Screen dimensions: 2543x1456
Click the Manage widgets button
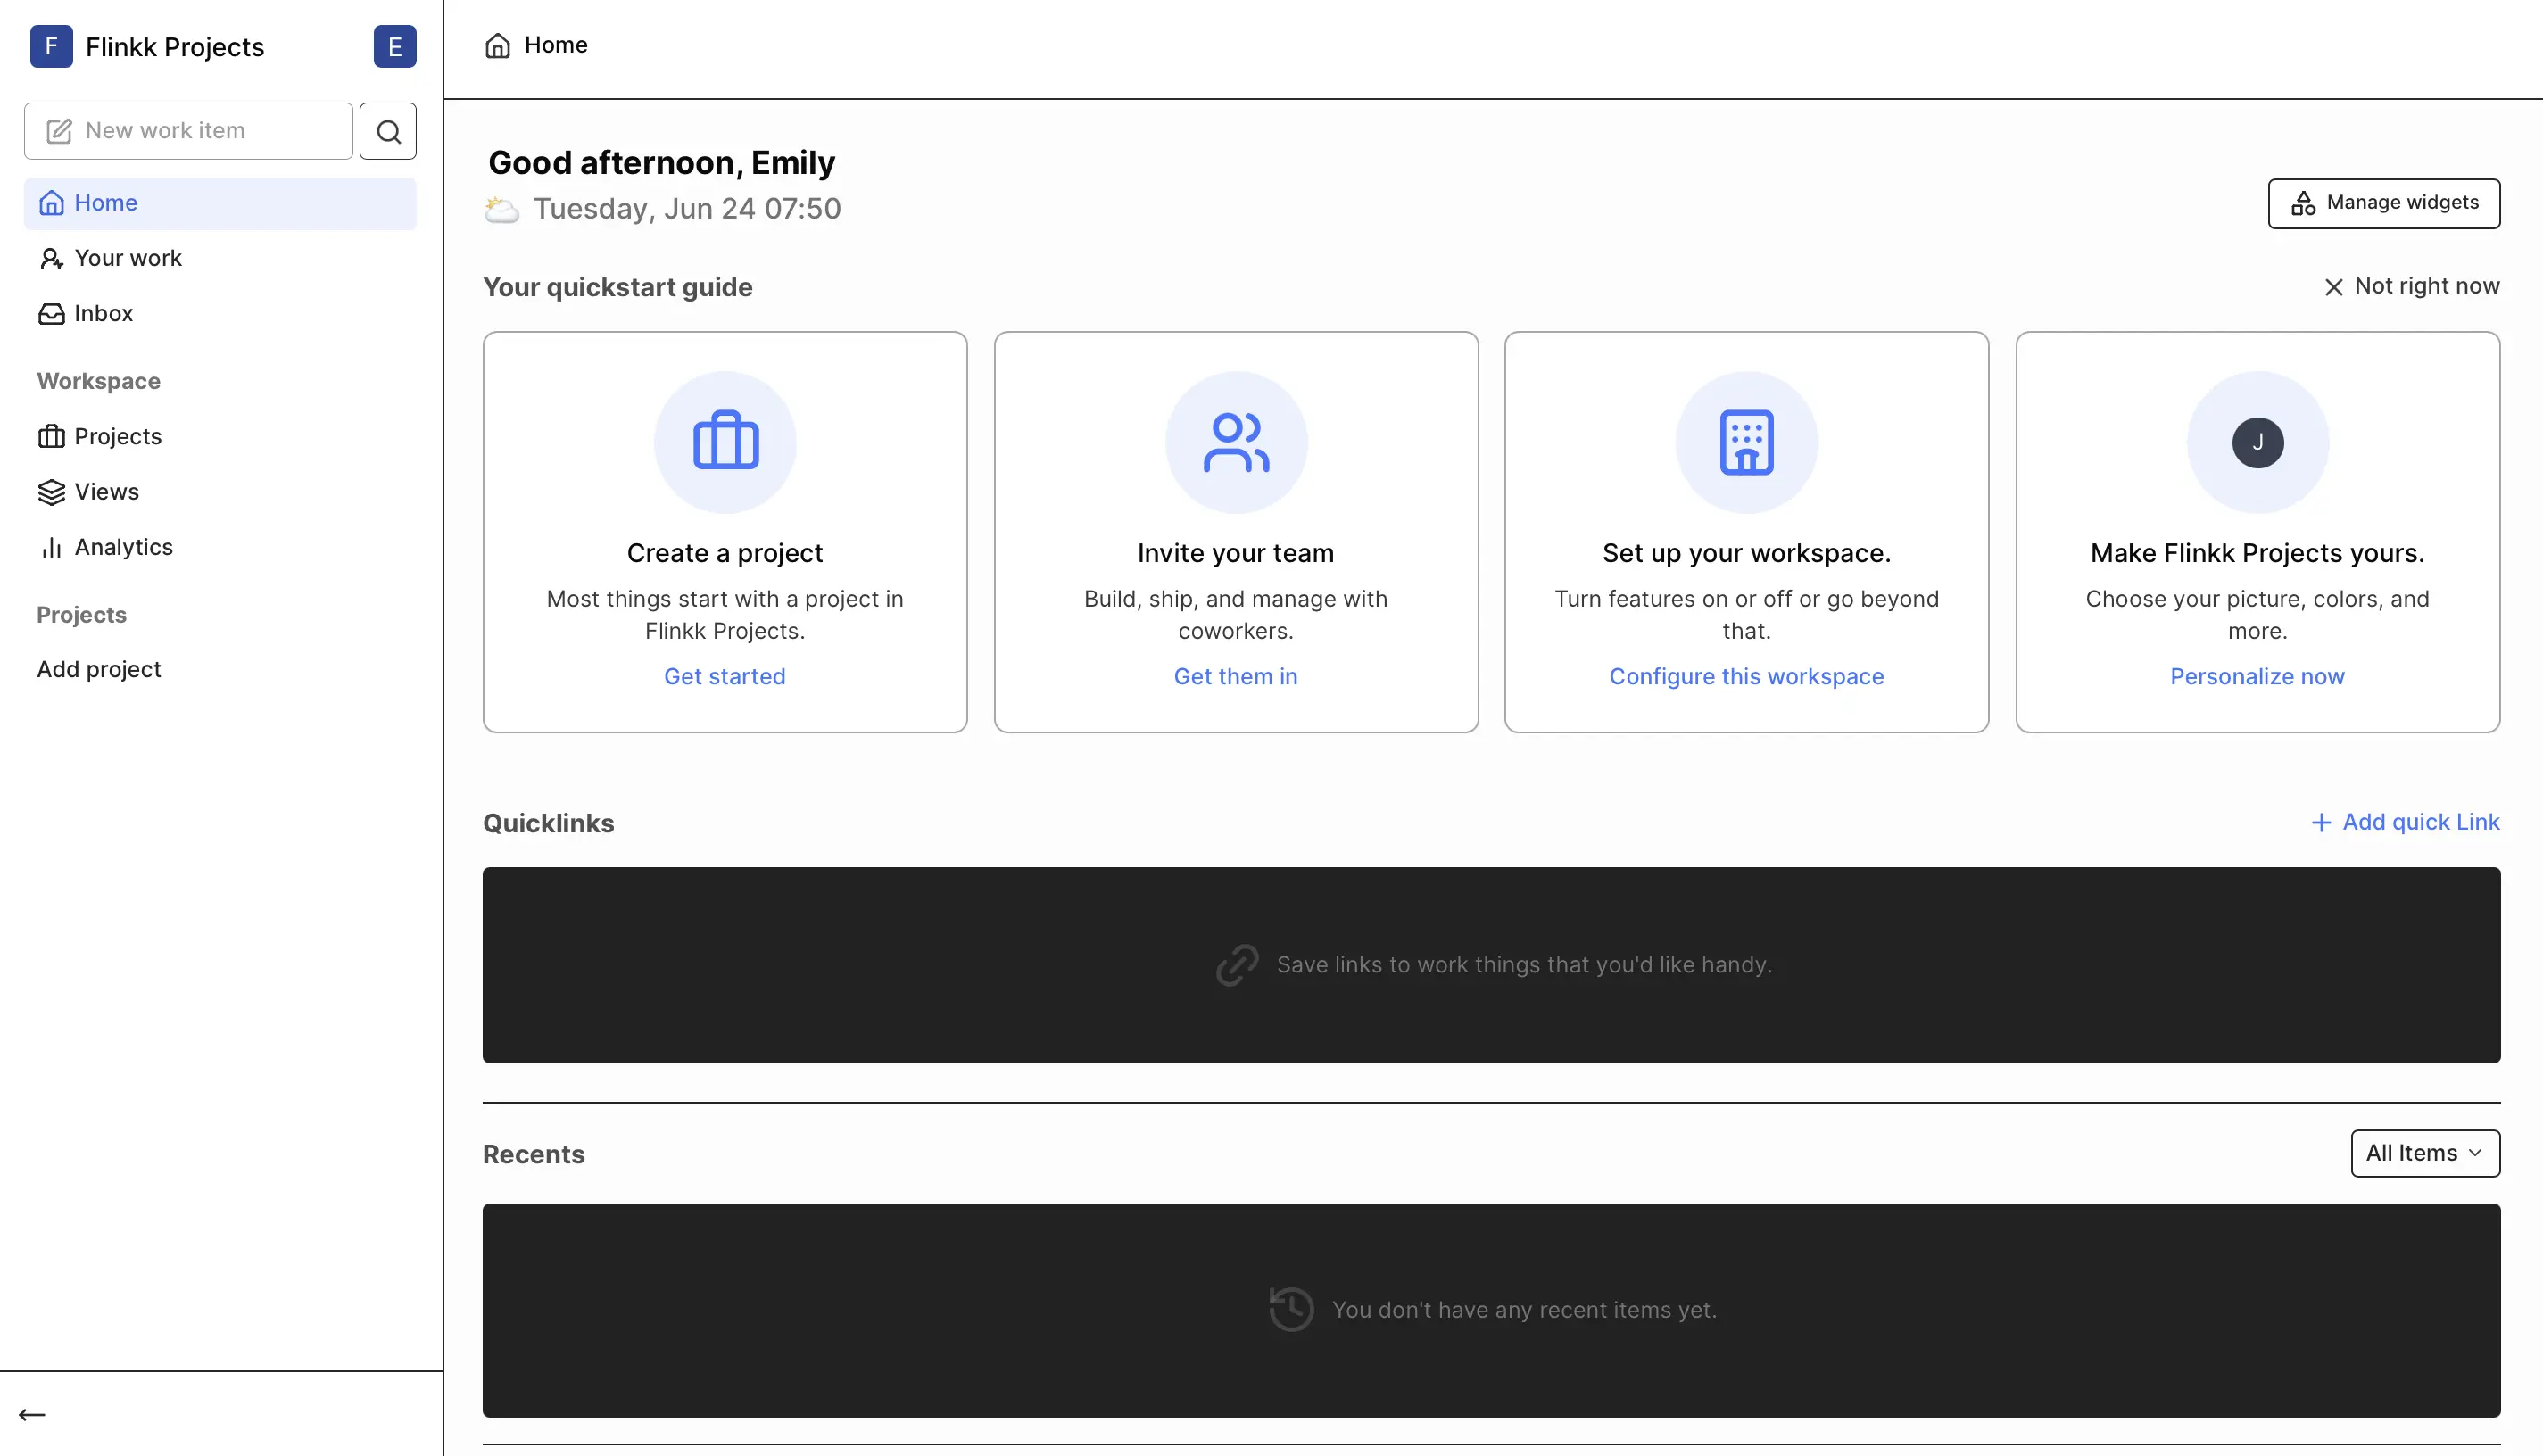tap(2383, 203)
